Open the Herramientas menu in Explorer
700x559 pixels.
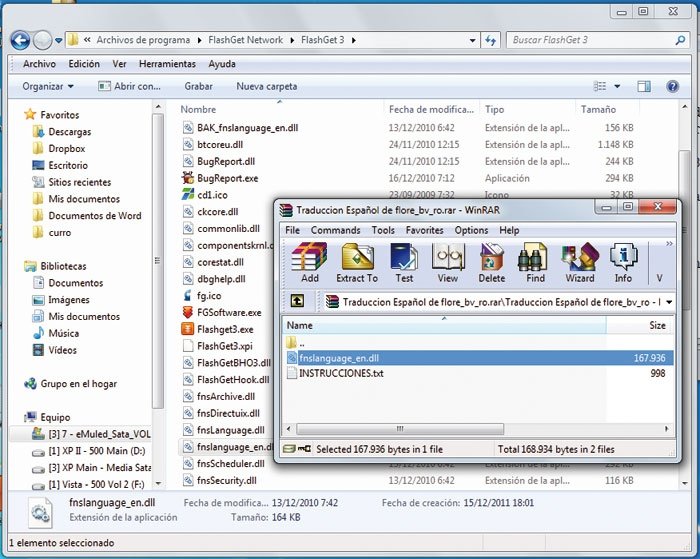coord(167,64)
